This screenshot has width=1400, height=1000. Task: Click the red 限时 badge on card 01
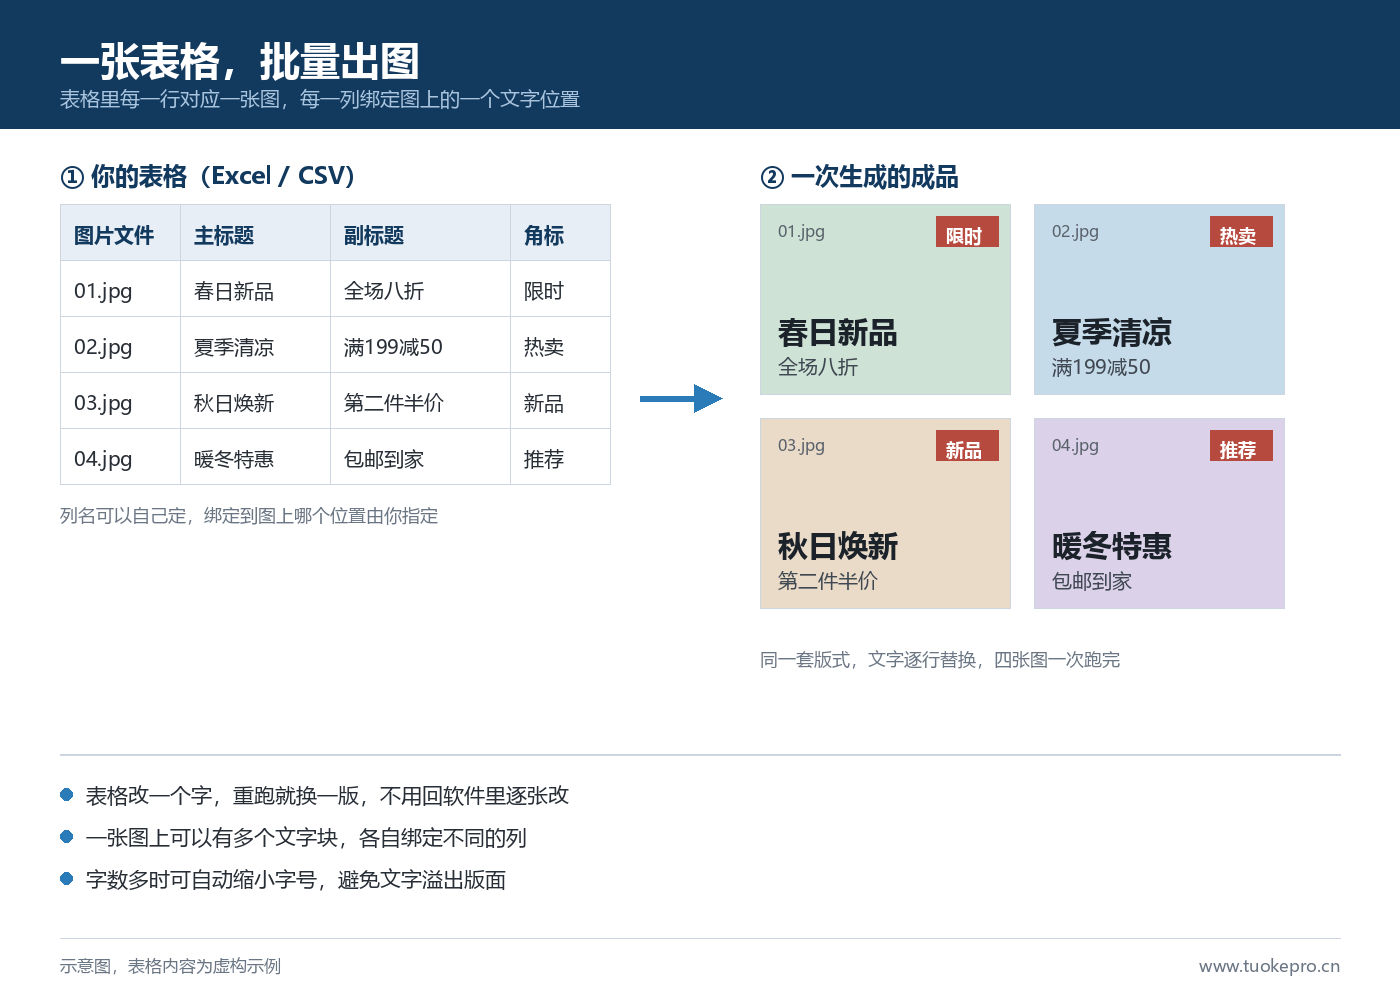click(967, 232)
